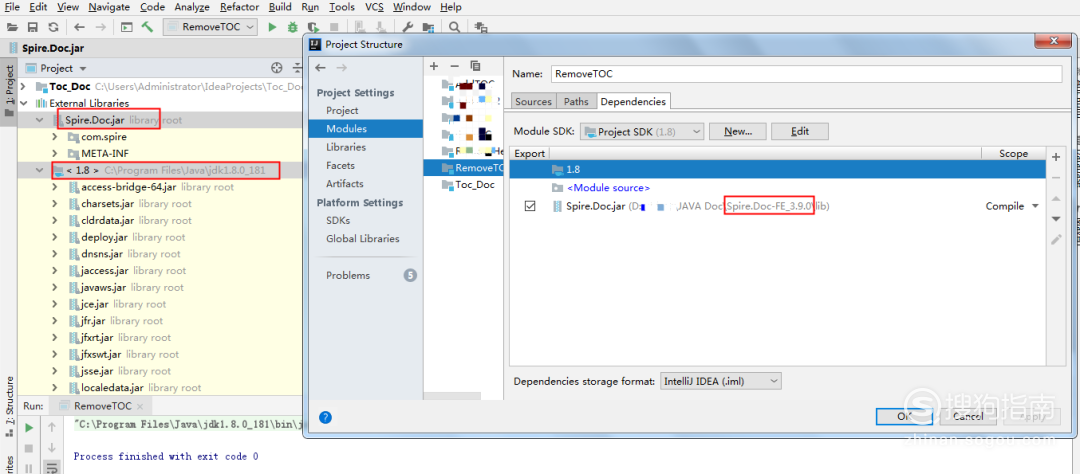Start debugging with the green bug icon
Image resolution: width=1080 pixels, height=474 pixels.
click(x=293, y=27)
